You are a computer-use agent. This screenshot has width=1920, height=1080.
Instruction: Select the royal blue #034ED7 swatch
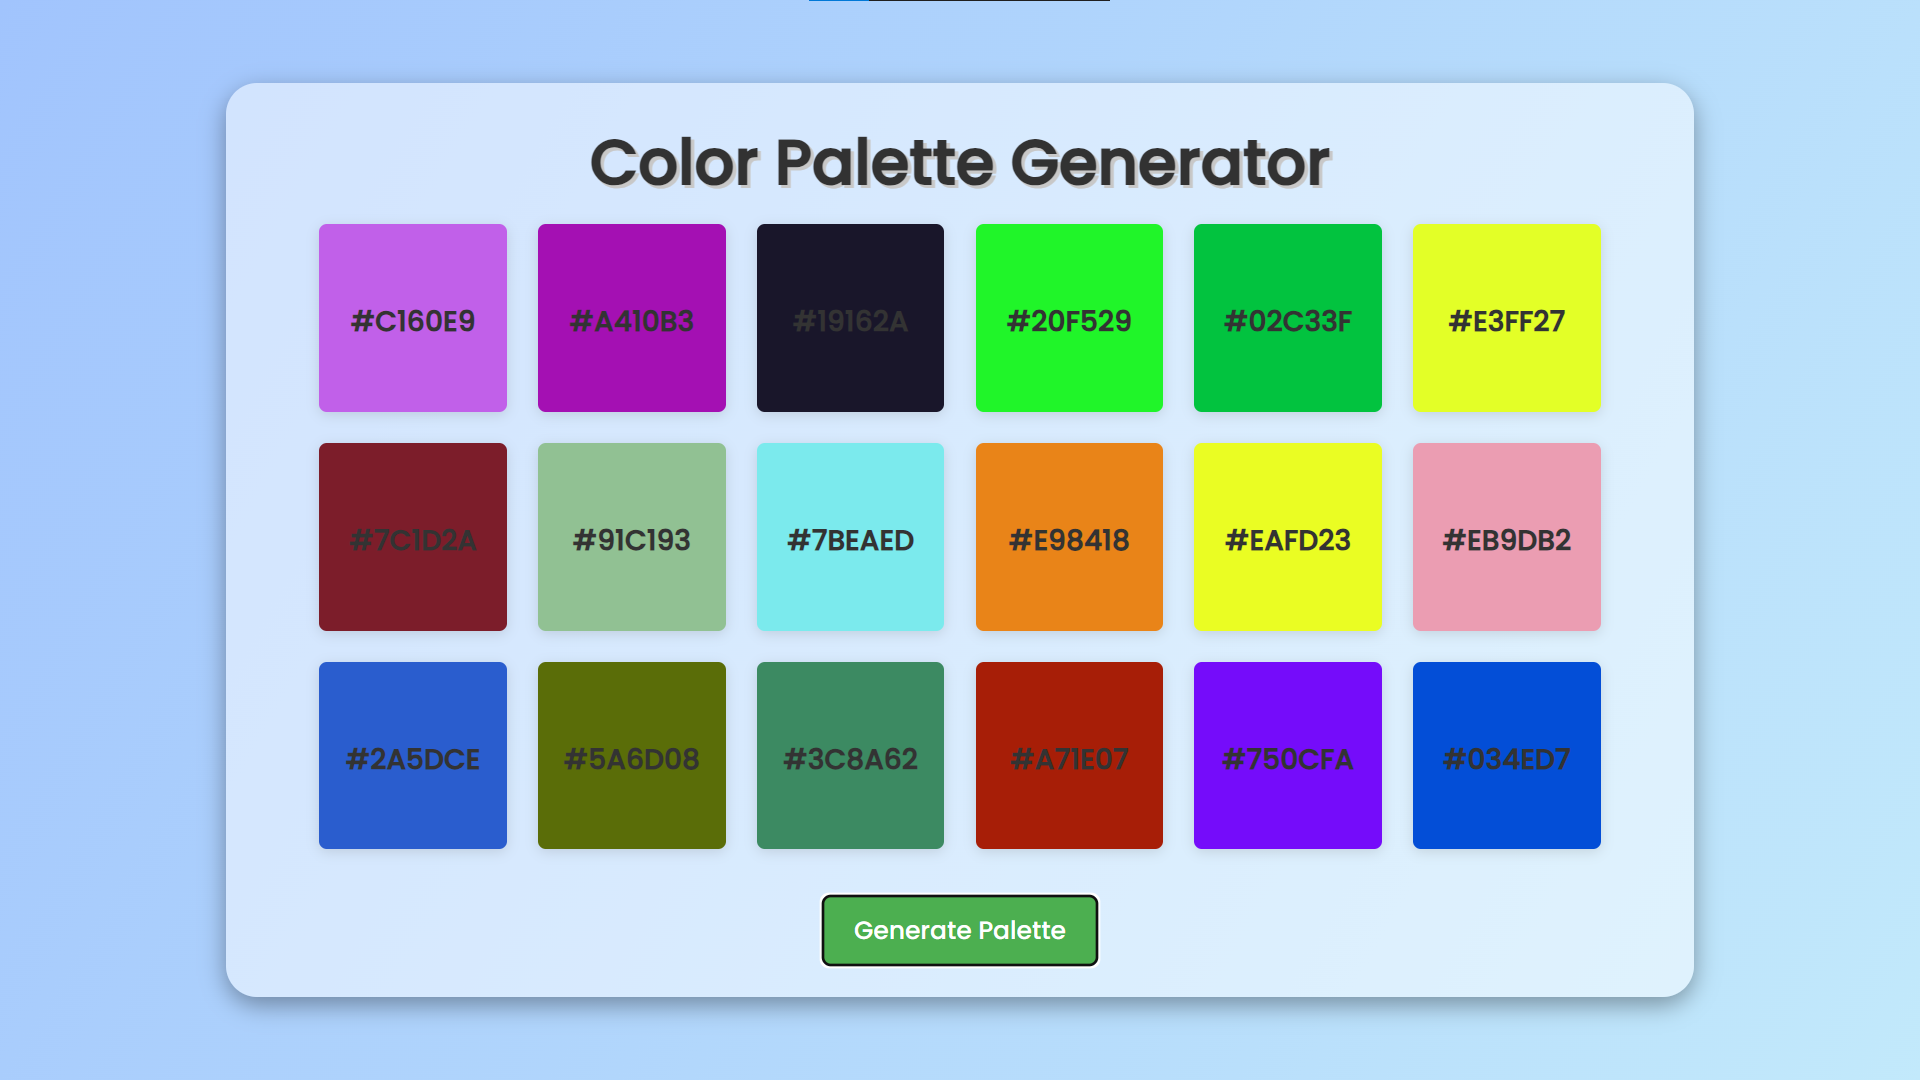click(1506, 755)
